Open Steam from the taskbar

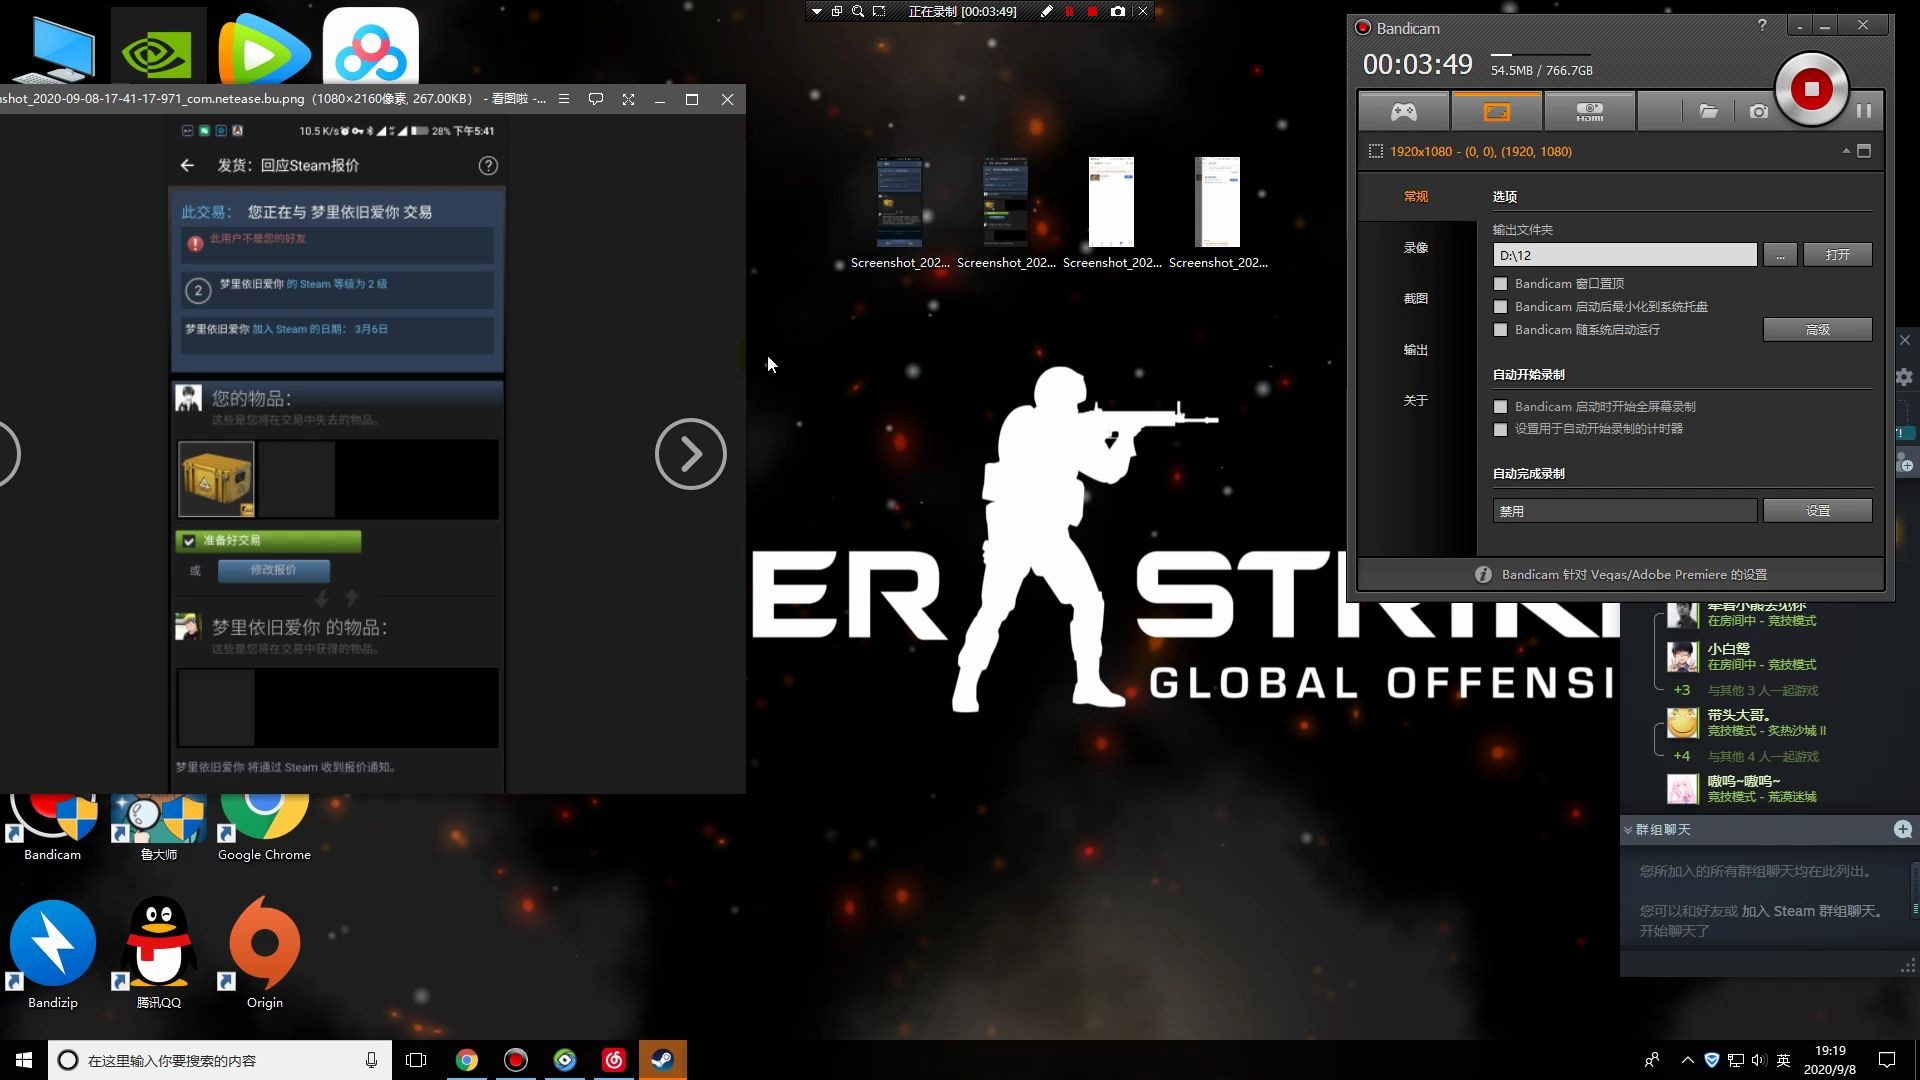click(x=662, y=1060)
